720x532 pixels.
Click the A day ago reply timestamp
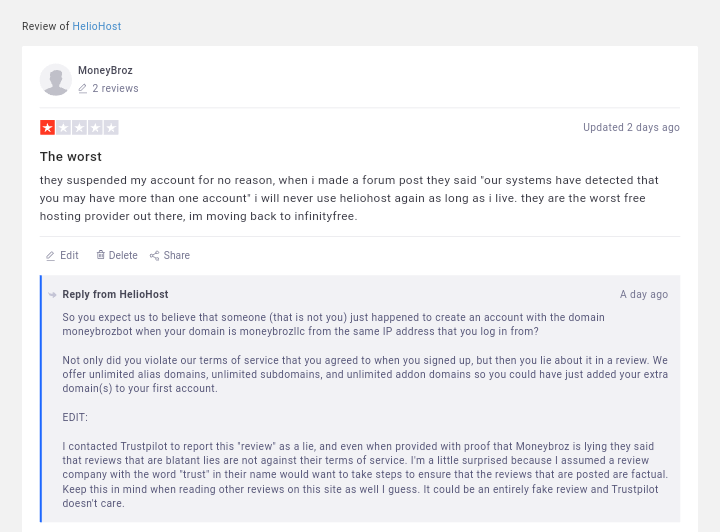tap(644, 294)
